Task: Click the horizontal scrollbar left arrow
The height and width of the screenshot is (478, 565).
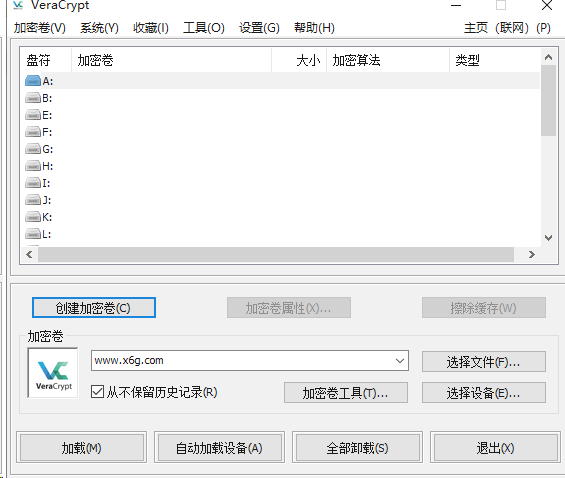Action: [30, 255]
